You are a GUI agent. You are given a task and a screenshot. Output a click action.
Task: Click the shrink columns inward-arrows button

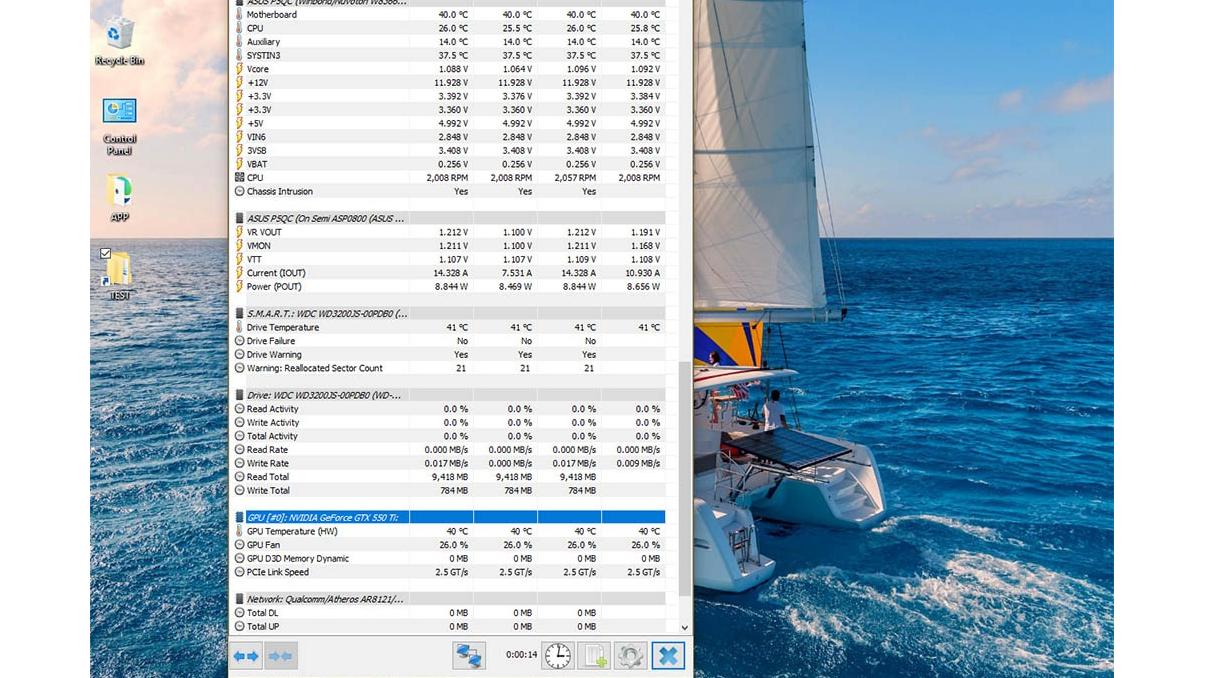(x=281, y=656)
